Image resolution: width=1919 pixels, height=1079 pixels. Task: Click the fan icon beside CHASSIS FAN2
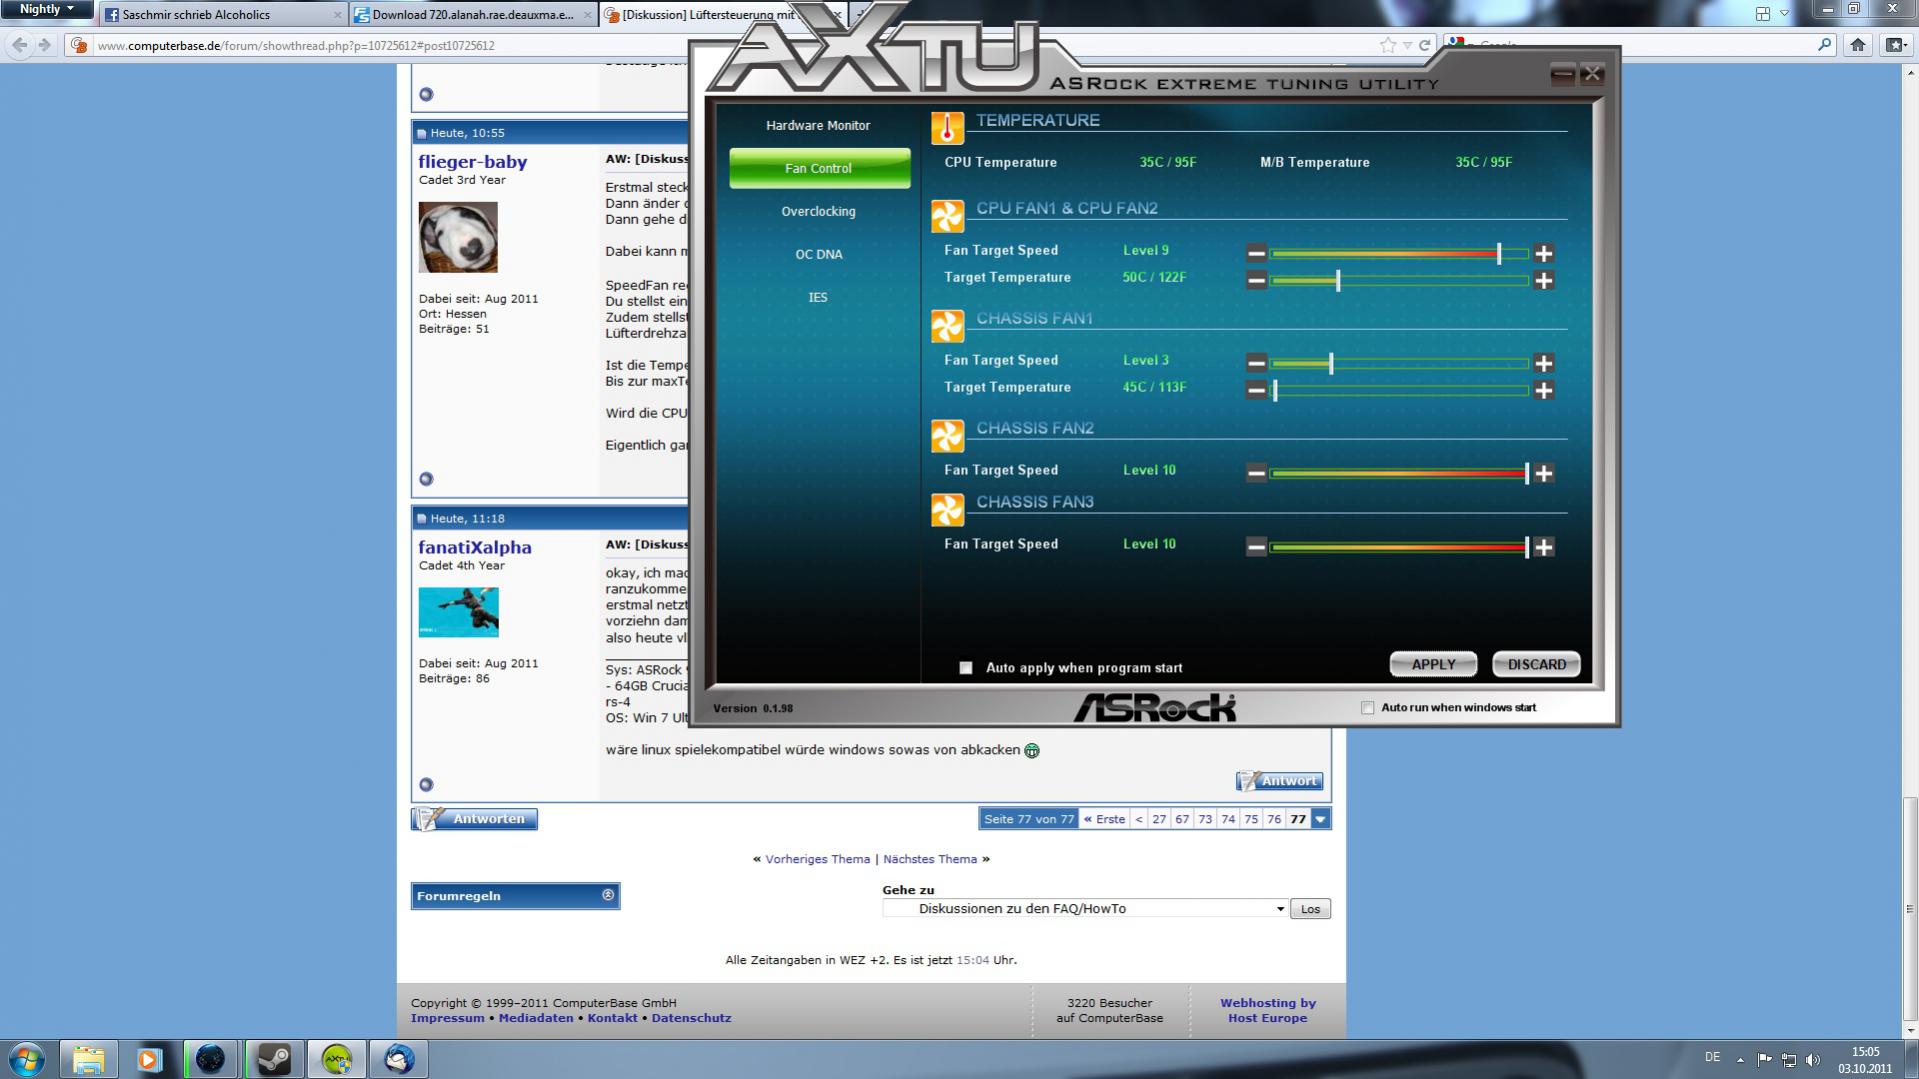(x=947, y=436)
